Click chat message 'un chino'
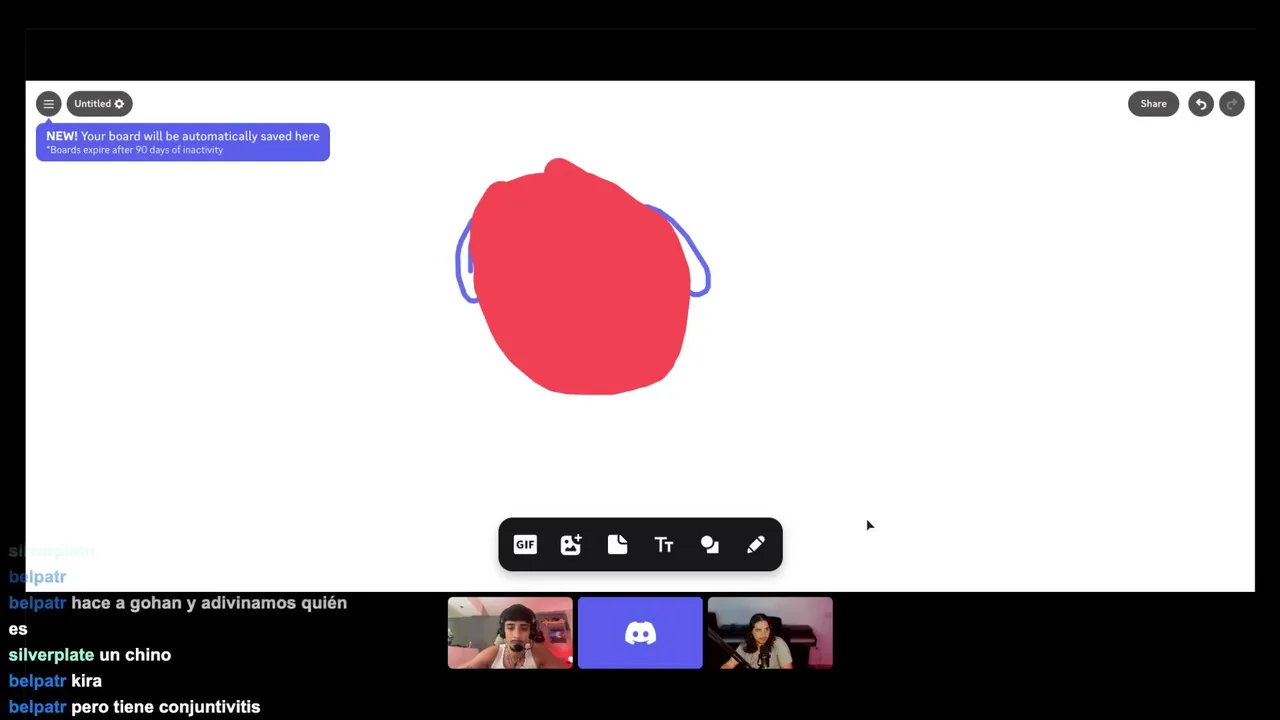1280x720 pixels. click(x=135, y=655)
